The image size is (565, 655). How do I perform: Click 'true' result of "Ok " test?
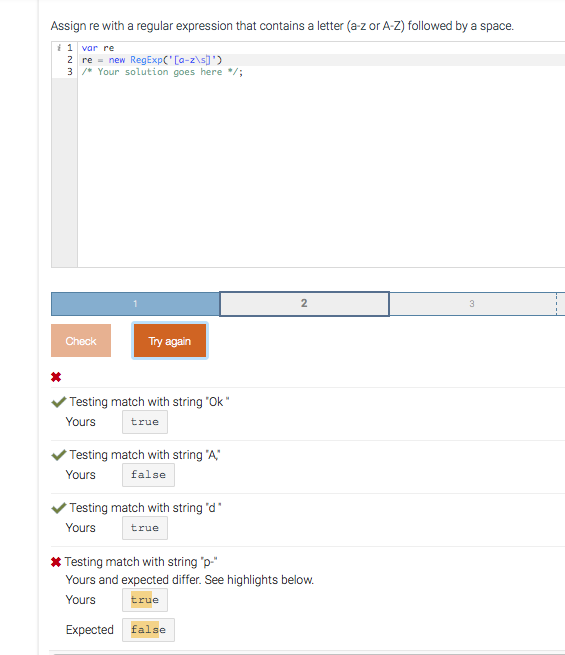[145, 422]
